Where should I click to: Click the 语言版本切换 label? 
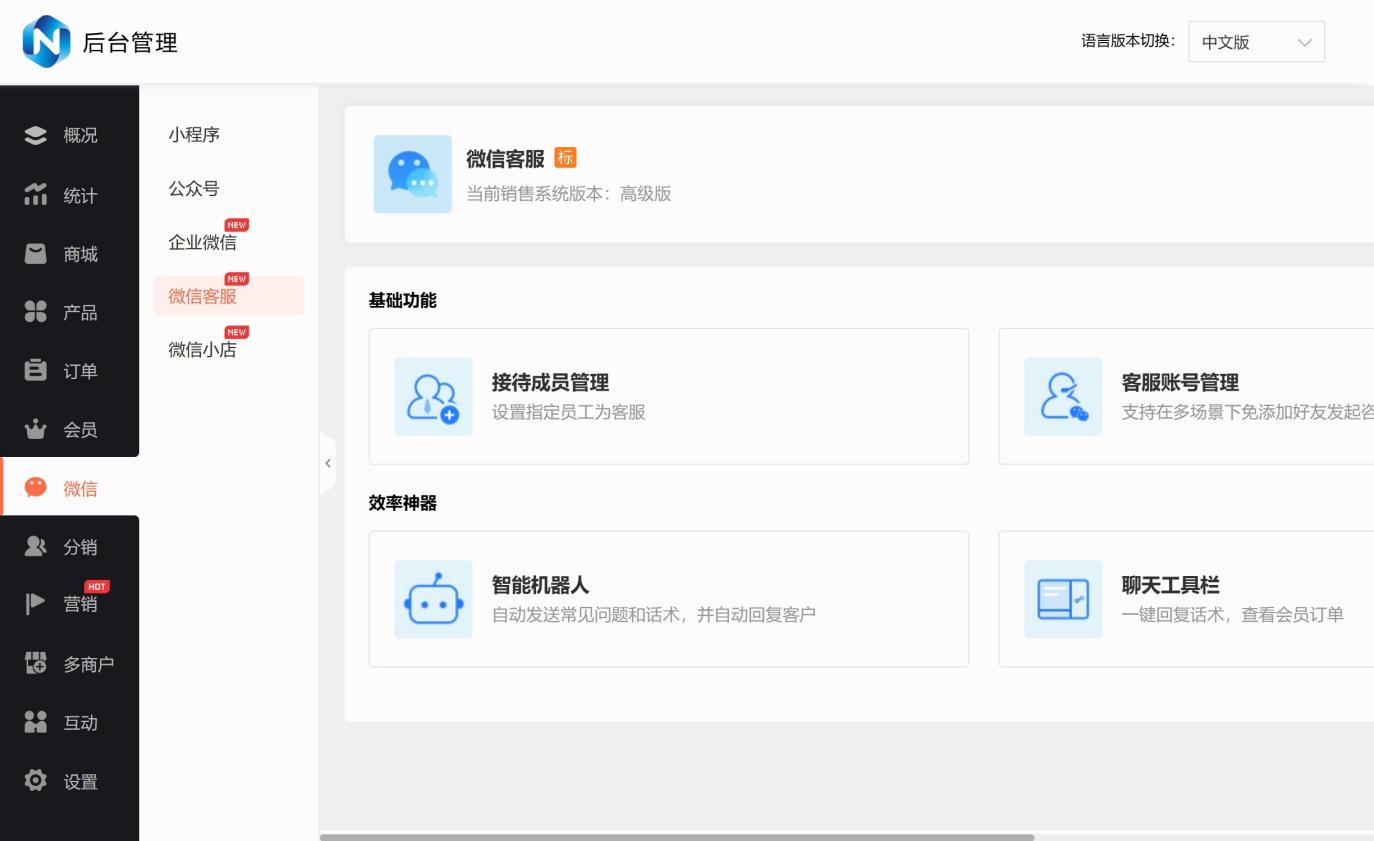pos(1129,42)
